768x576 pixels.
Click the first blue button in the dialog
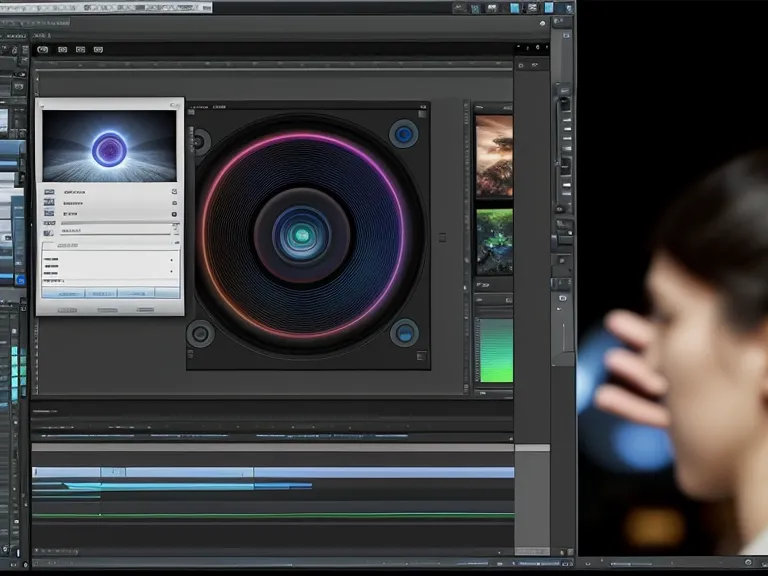64,293
